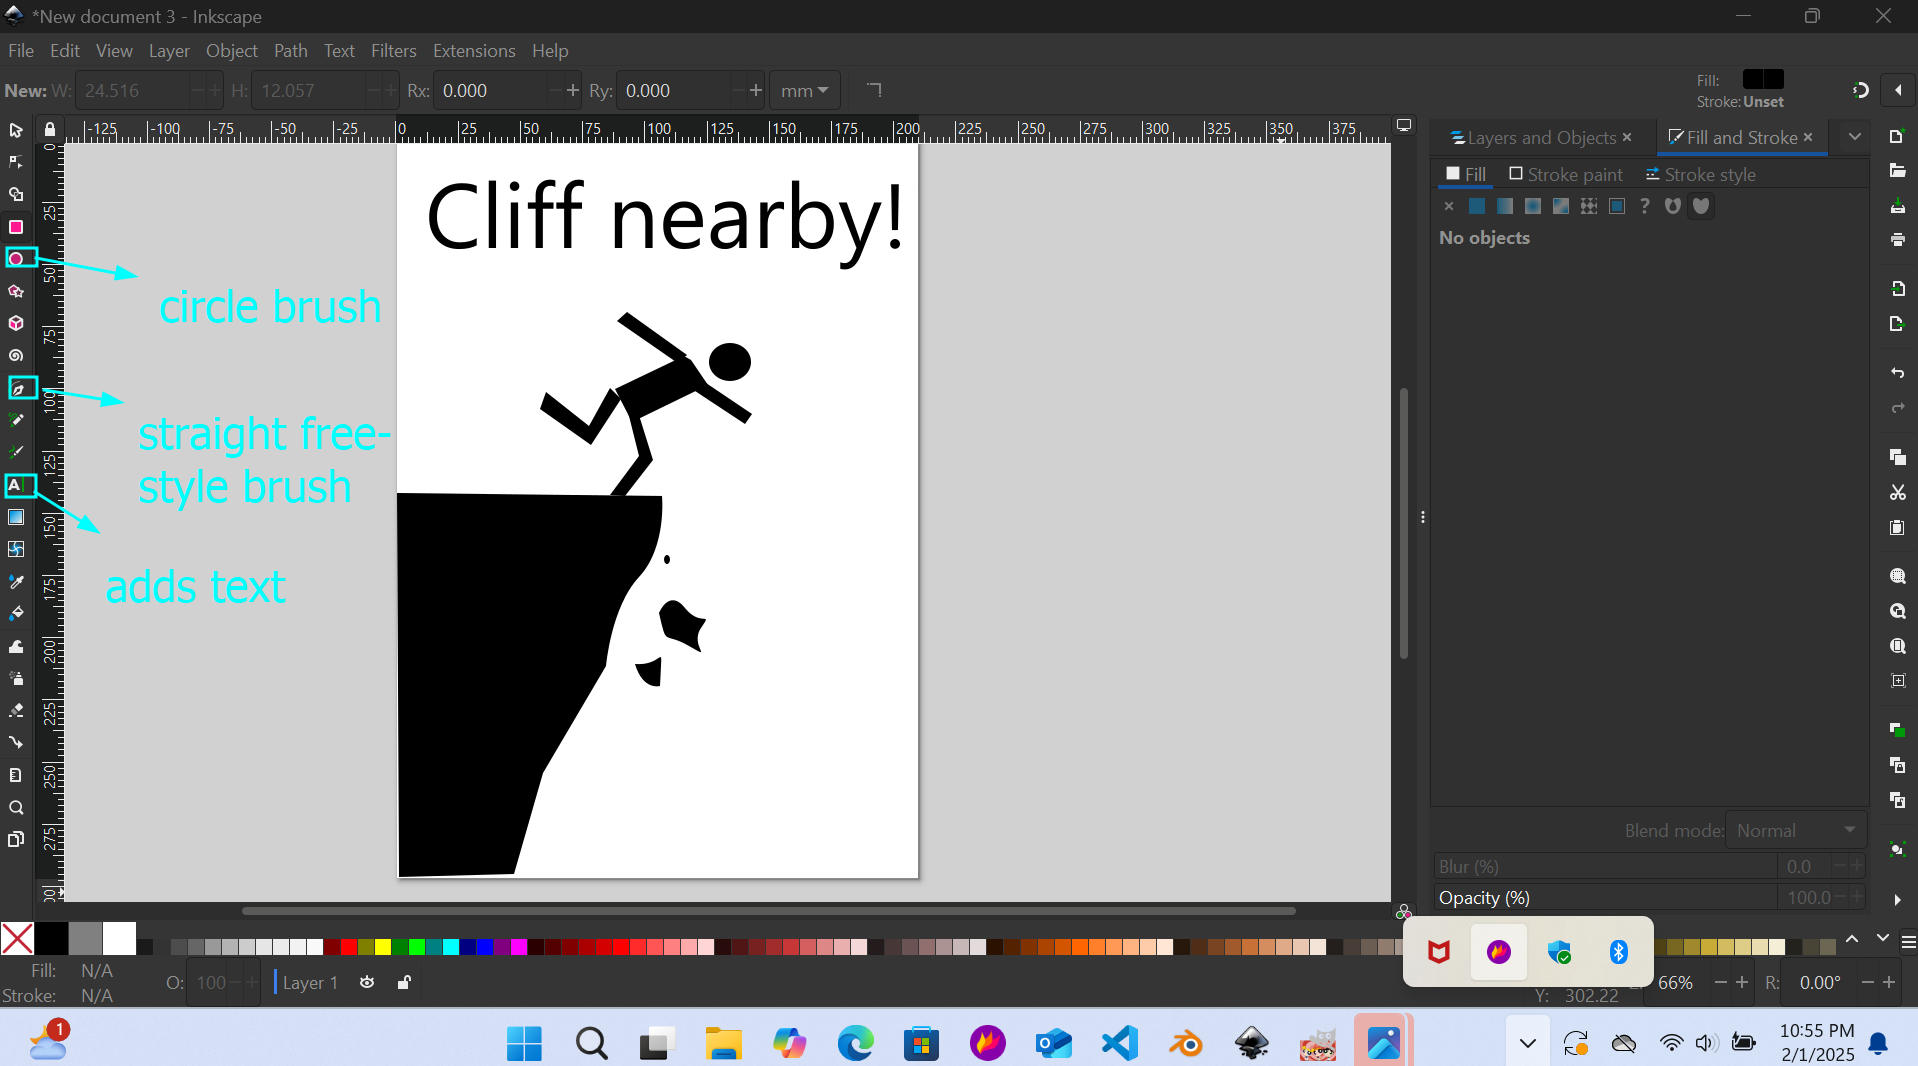The height and width of the screenshot is (1066, 1918).
Task: Expand the dialog panel tabs chevron
Action: (1854, 137)
